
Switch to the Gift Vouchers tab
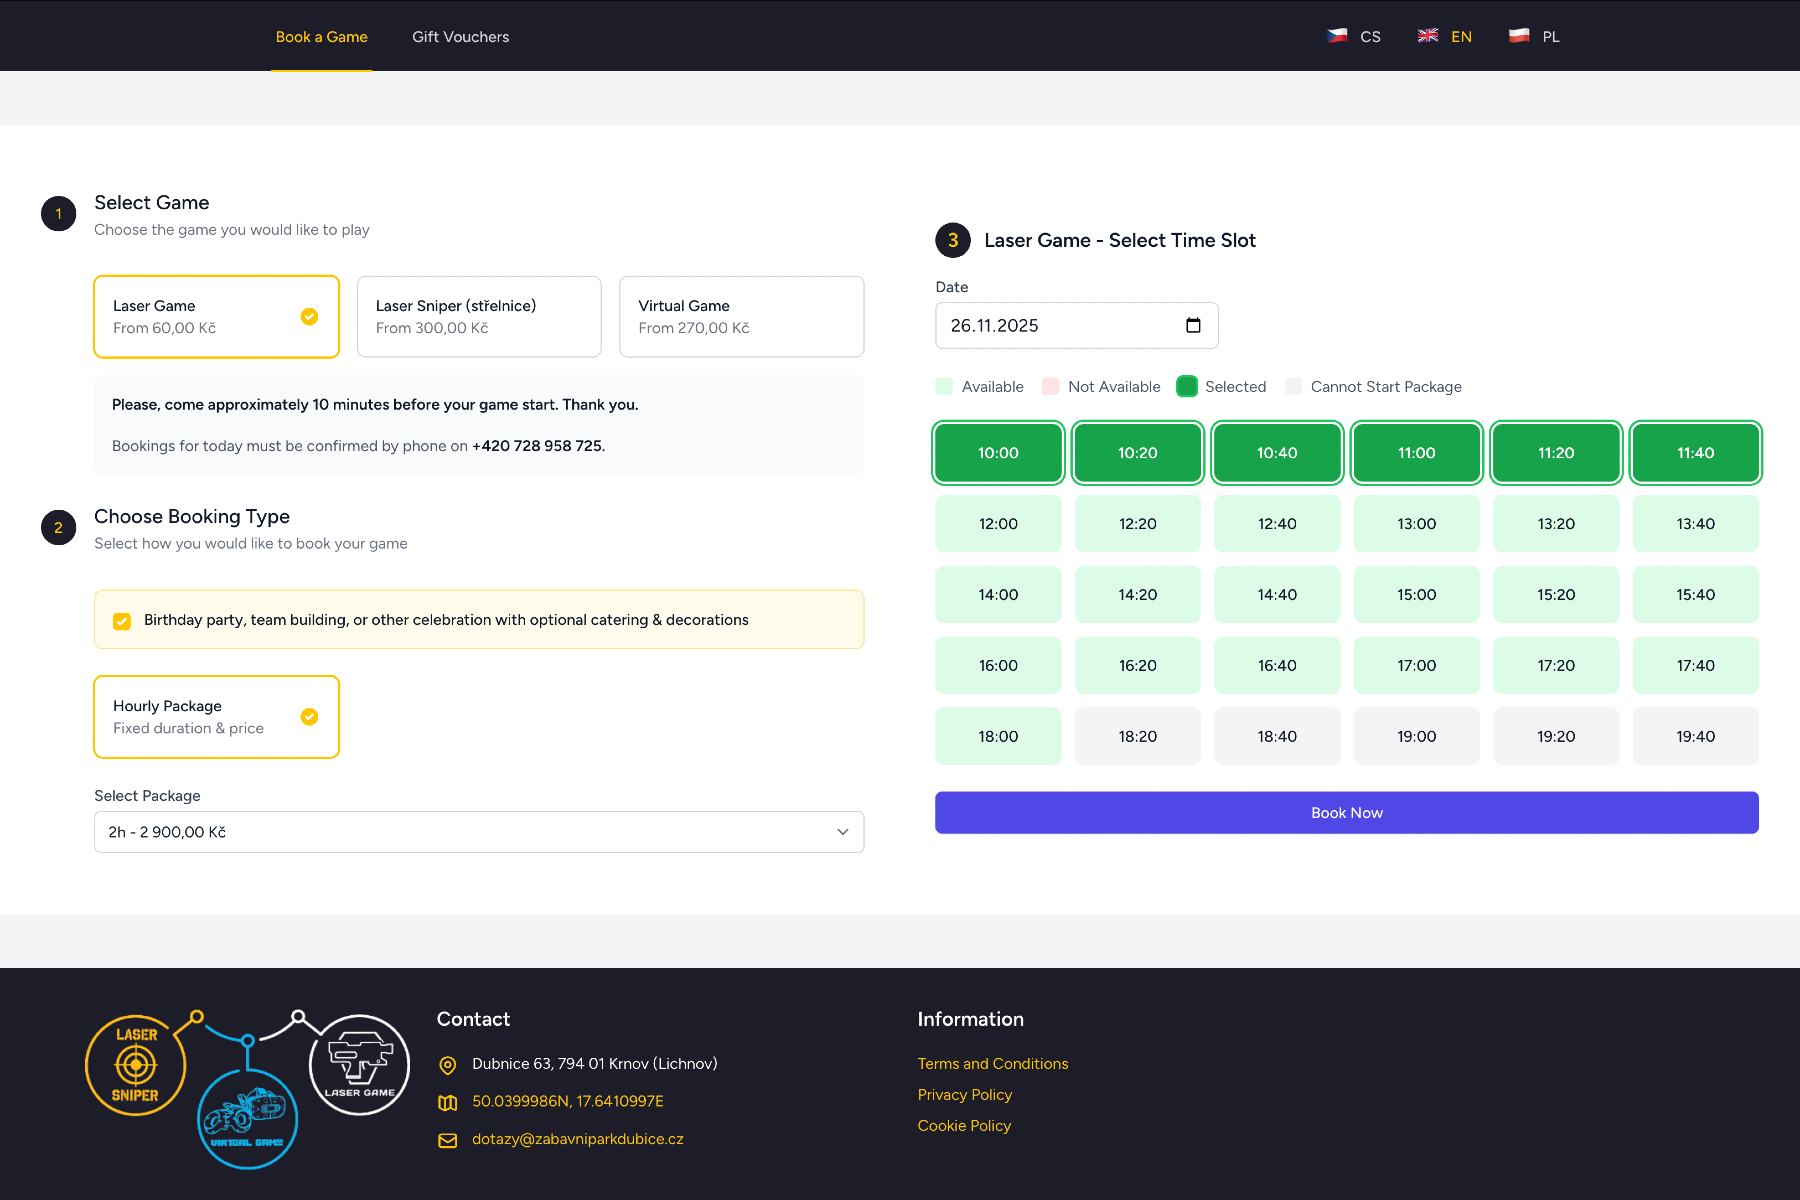point(459,36)
